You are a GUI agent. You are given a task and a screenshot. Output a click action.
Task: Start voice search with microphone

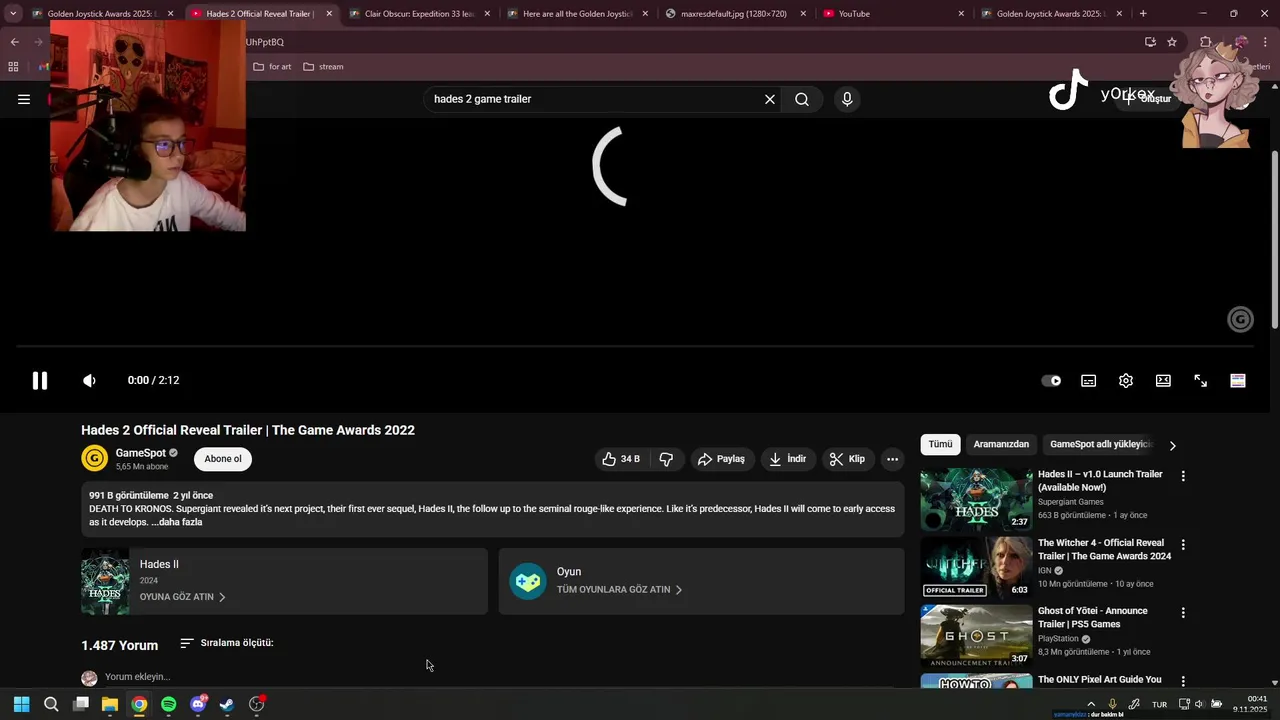click(847, 99)
